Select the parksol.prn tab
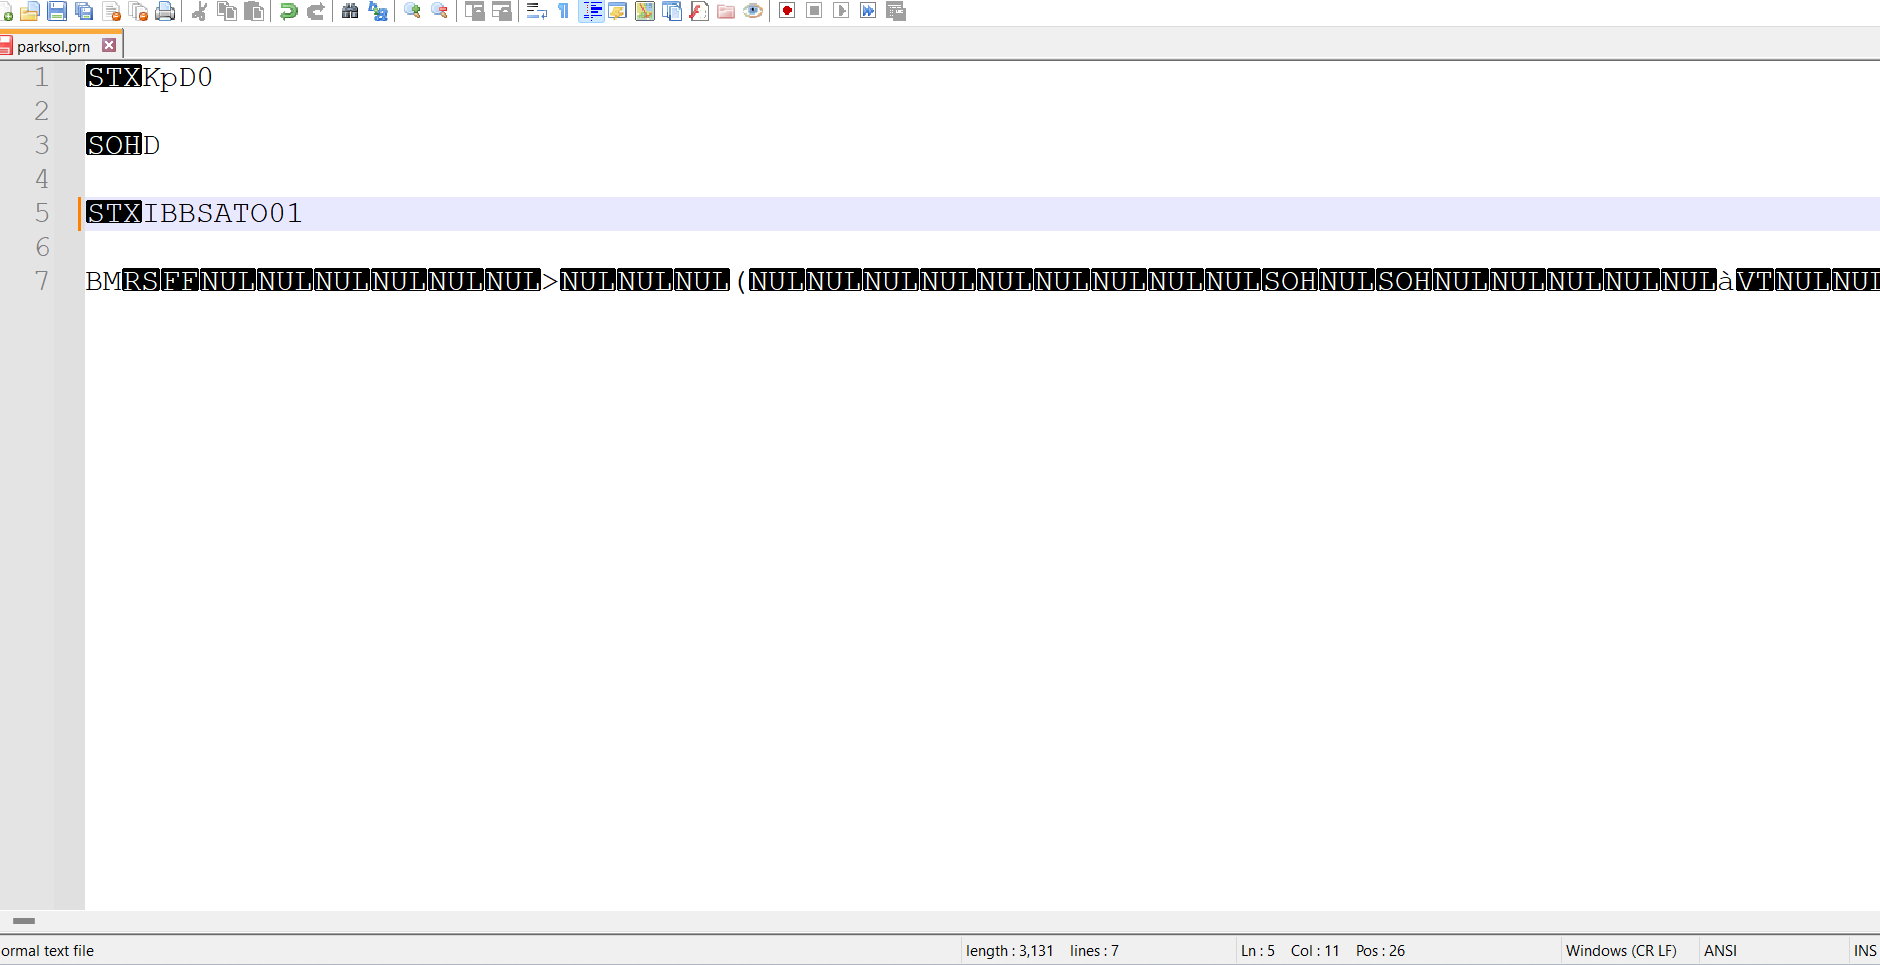This screenshot has width=1880, height=965. (53, 46)
